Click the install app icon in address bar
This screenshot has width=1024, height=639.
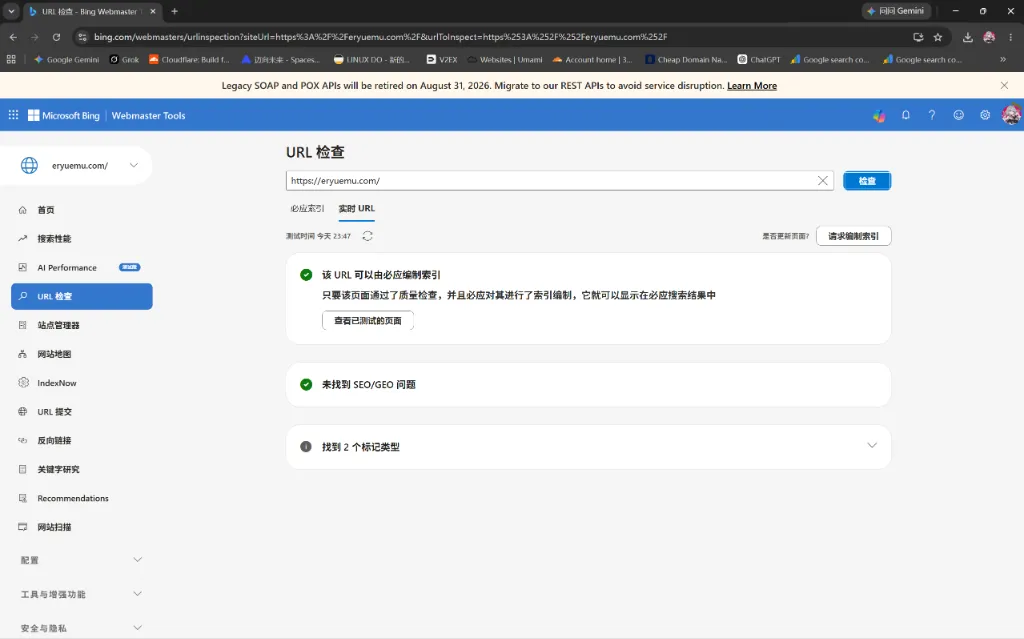[918, 37]
